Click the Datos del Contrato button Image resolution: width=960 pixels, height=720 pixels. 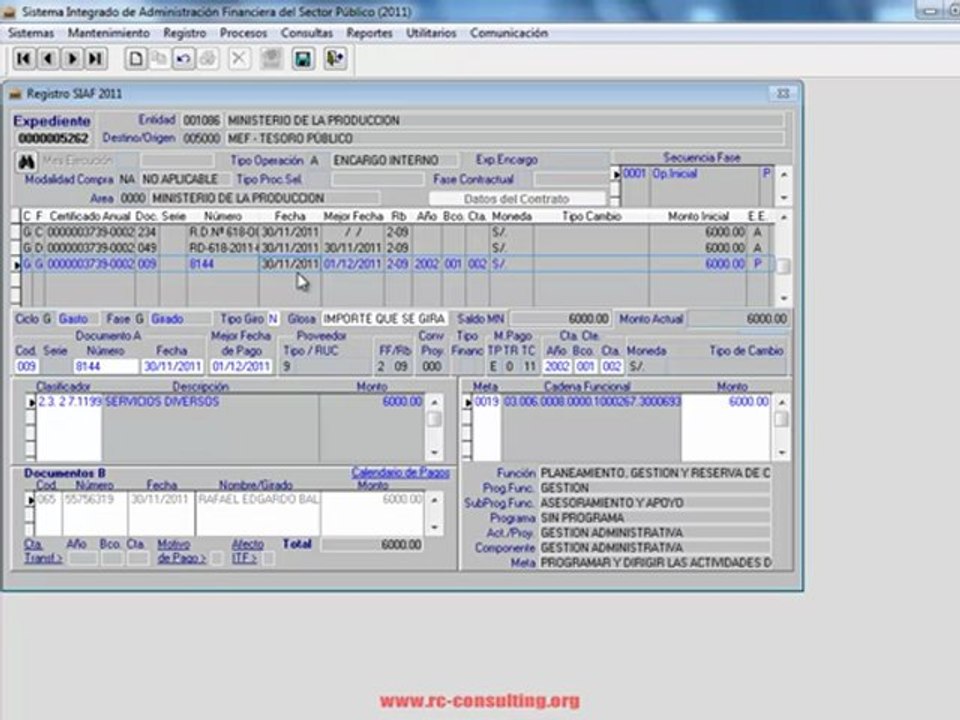(x=517, y=198)
